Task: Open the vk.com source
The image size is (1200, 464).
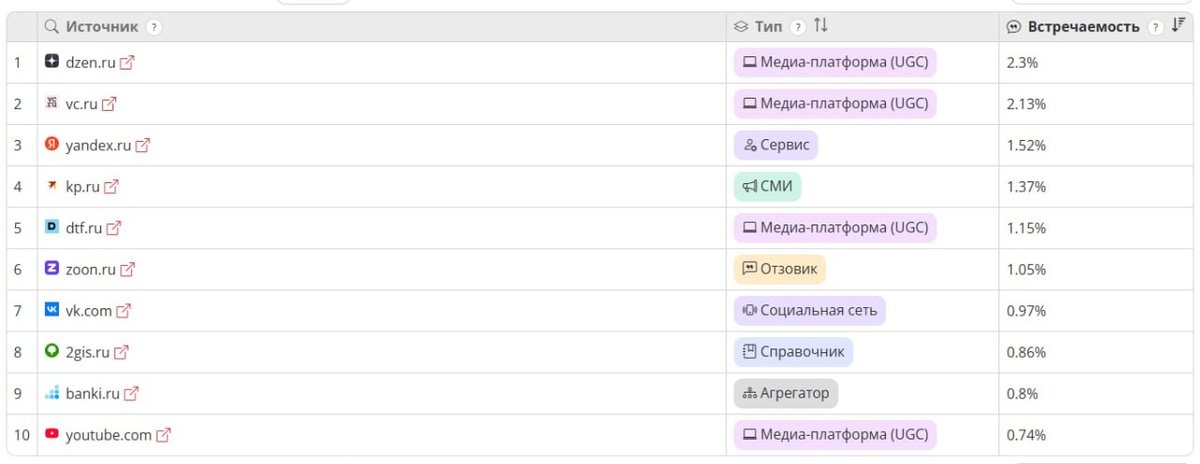Action: [x=88, y=311]
